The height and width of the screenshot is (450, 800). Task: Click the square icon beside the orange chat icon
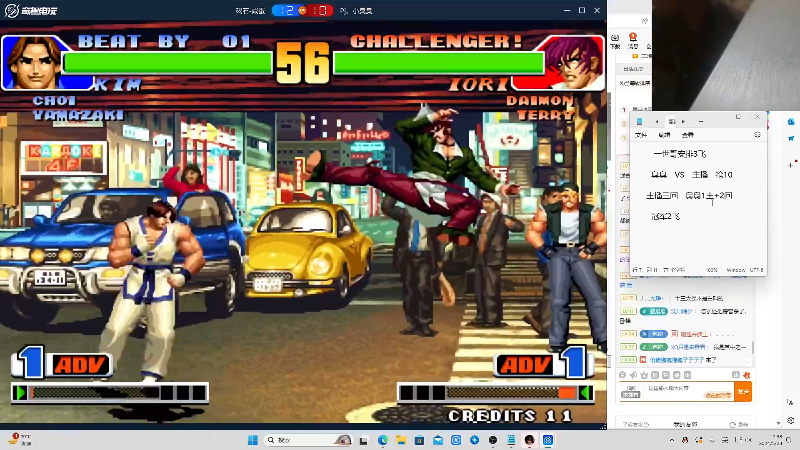[736, 375]
